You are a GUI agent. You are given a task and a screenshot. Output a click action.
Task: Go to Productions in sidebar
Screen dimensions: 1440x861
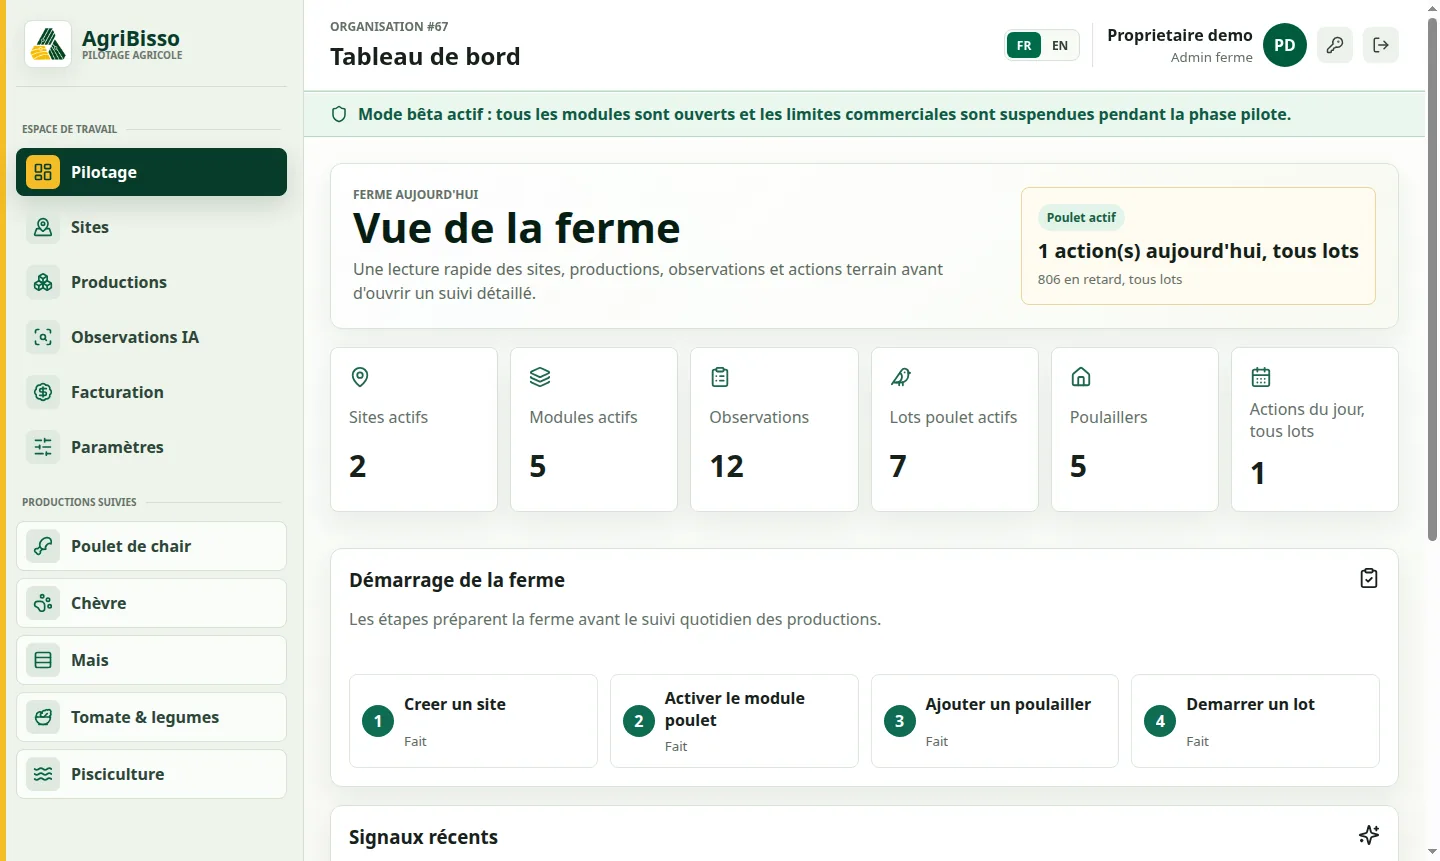coord(151,282)
